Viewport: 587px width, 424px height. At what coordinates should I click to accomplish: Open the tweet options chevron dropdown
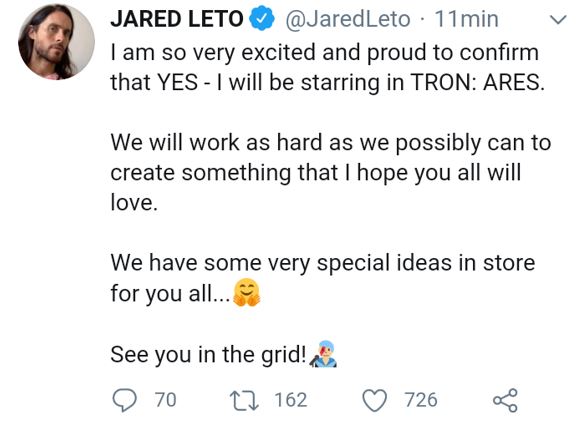[559, 19]
